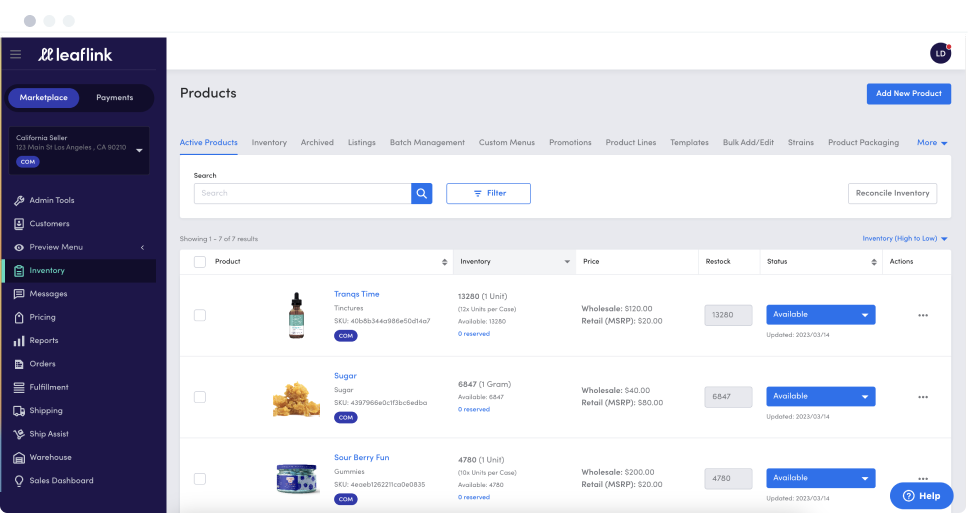
Task: Open the Tranqs Time product link
Action: pyautogui.click(x=357, y=294)
